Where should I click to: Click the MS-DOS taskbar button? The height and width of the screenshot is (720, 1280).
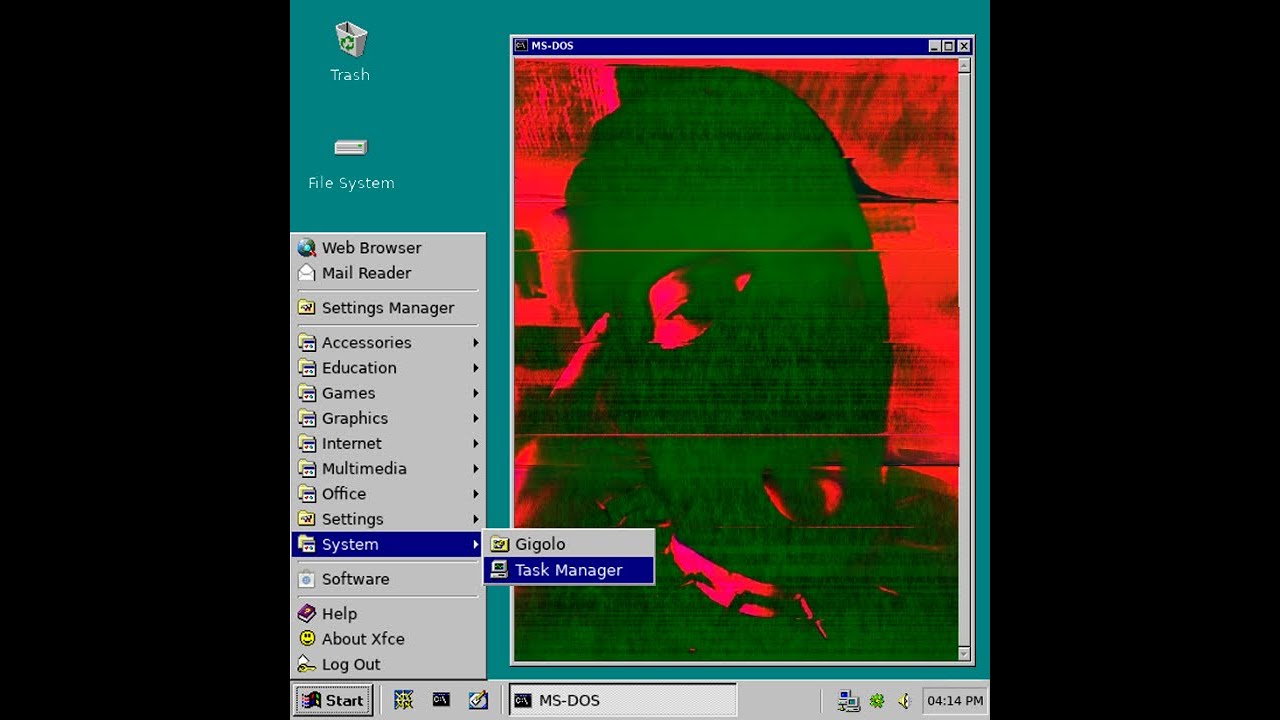coord(623,700)
